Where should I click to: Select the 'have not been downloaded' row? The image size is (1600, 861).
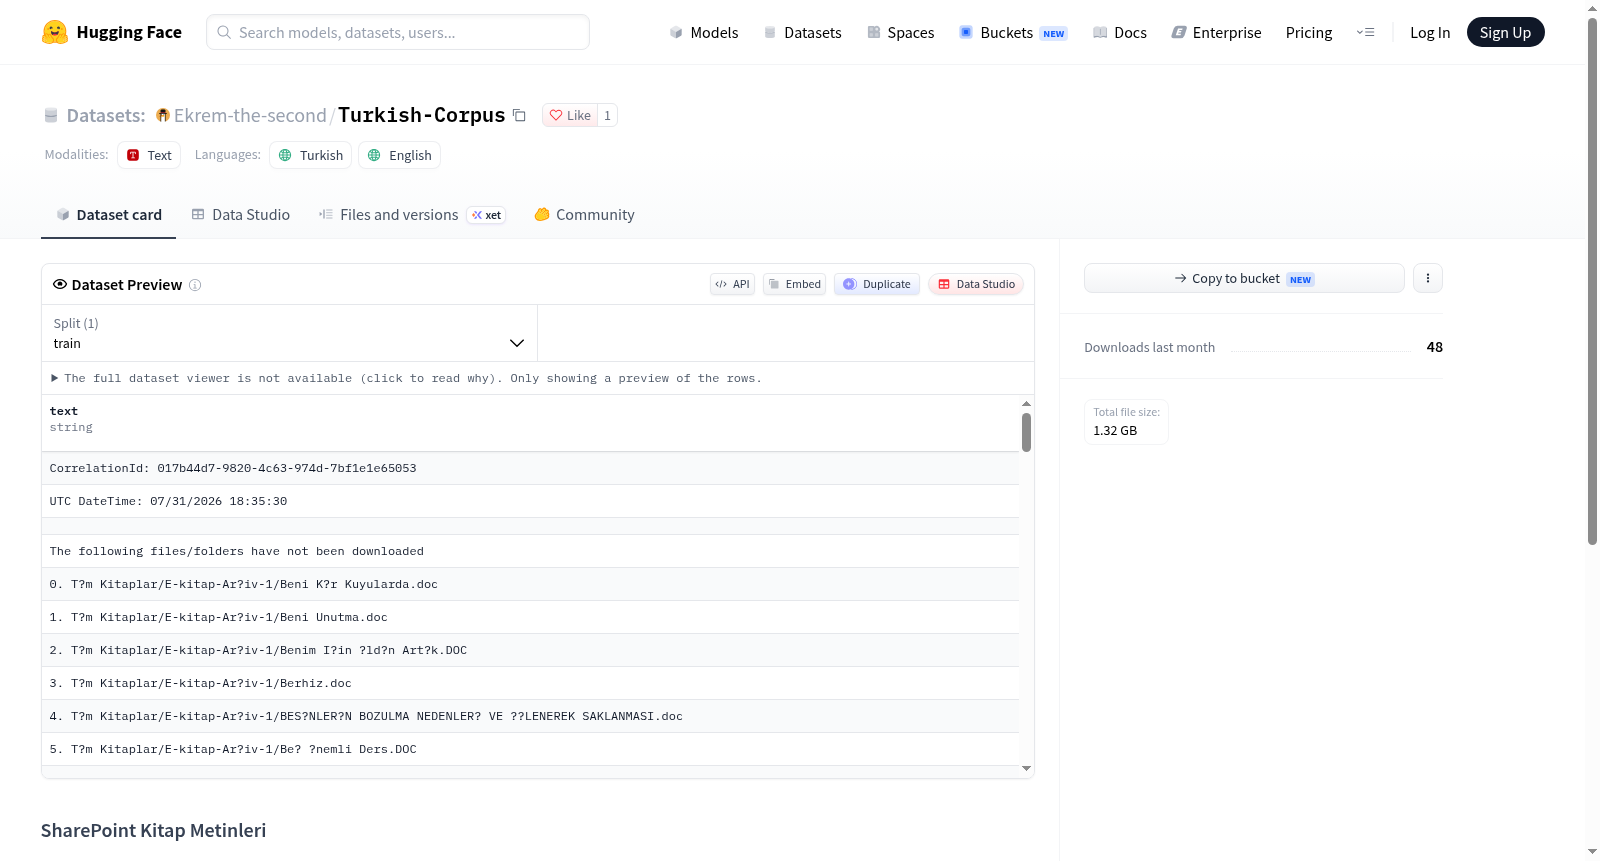click(530, 551)
